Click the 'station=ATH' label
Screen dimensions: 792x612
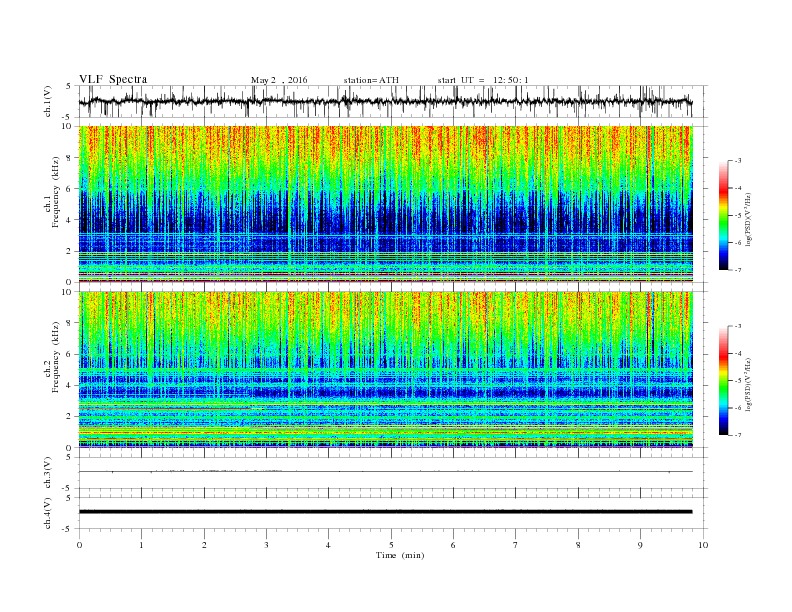[371, 80]
